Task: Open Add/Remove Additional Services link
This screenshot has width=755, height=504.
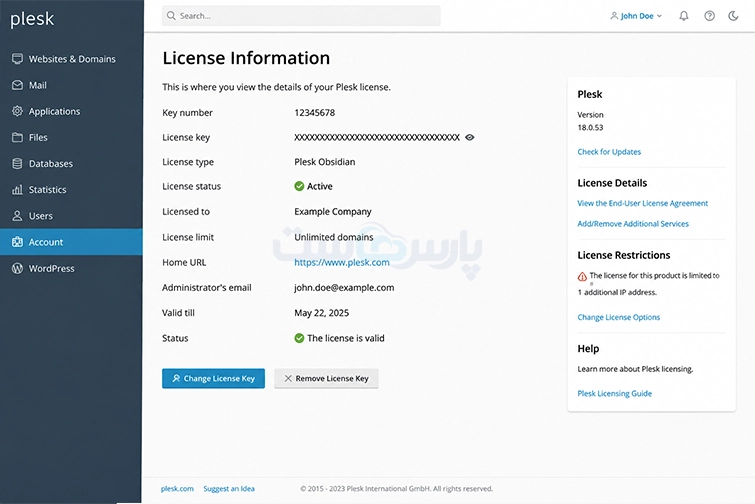Action: click(x=633, y=224)
